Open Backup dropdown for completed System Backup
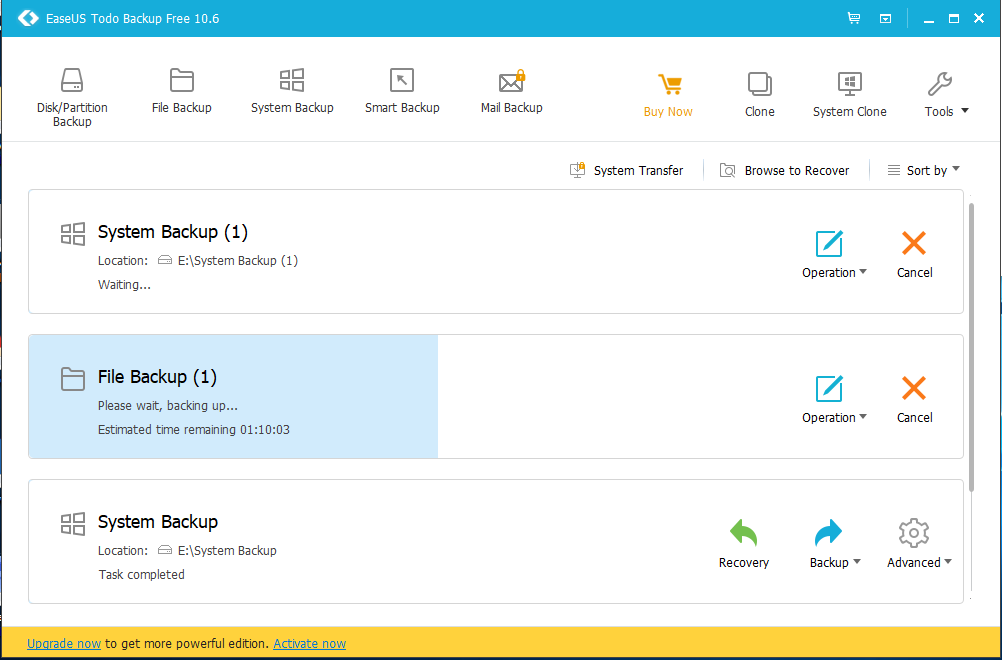The width and height of the screenshot is (1002, 660). (835, 544)
